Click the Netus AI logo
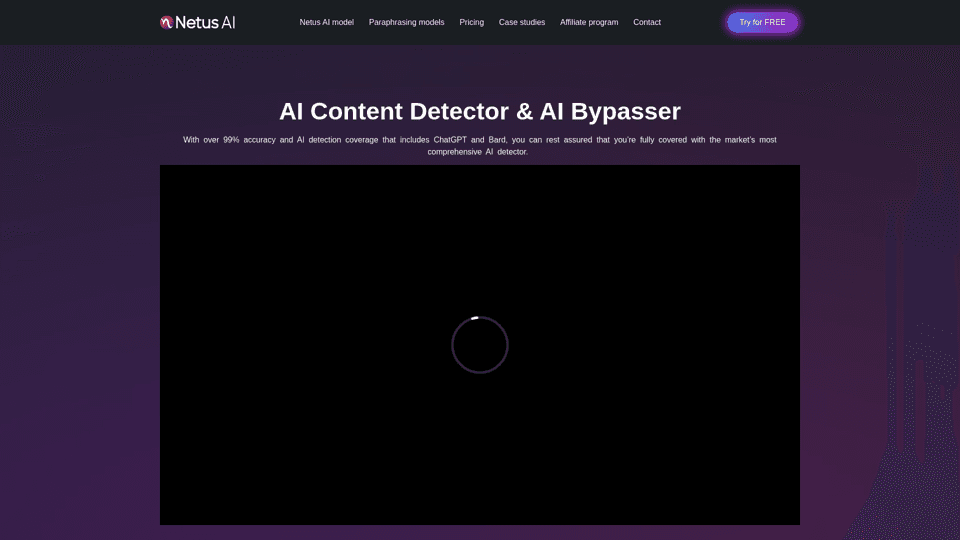The width and height of the screenshot is (960, 540). pos(197,23)
